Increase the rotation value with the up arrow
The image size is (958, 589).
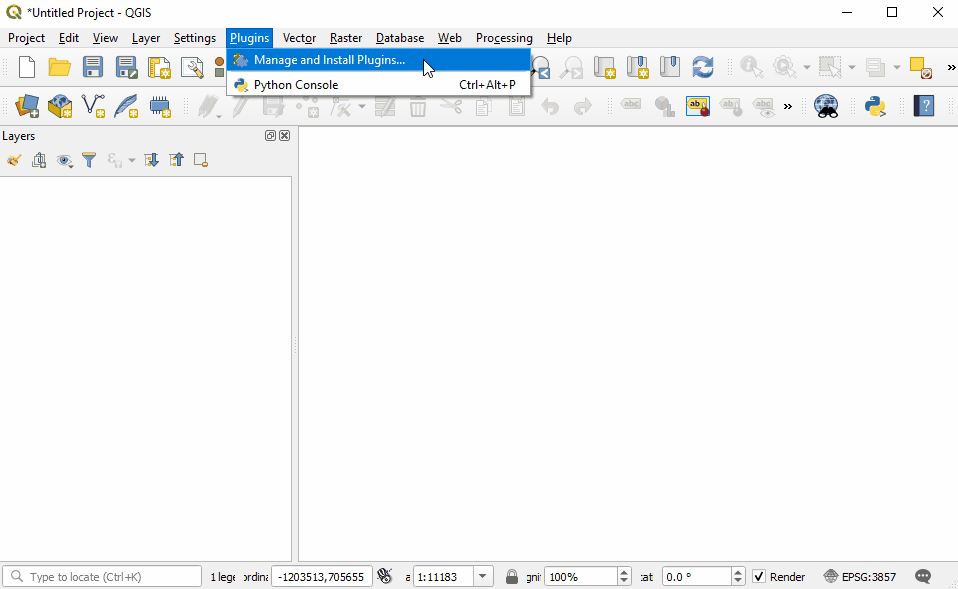click(x=737, y=572)
